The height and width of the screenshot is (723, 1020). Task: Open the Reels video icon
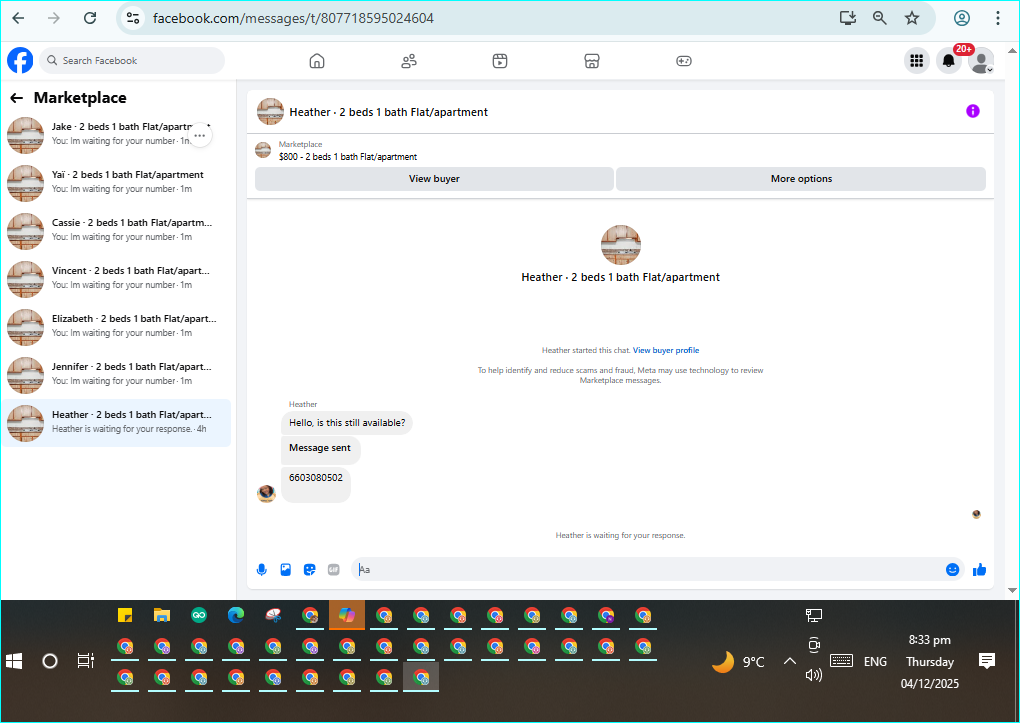coord(500,61)
